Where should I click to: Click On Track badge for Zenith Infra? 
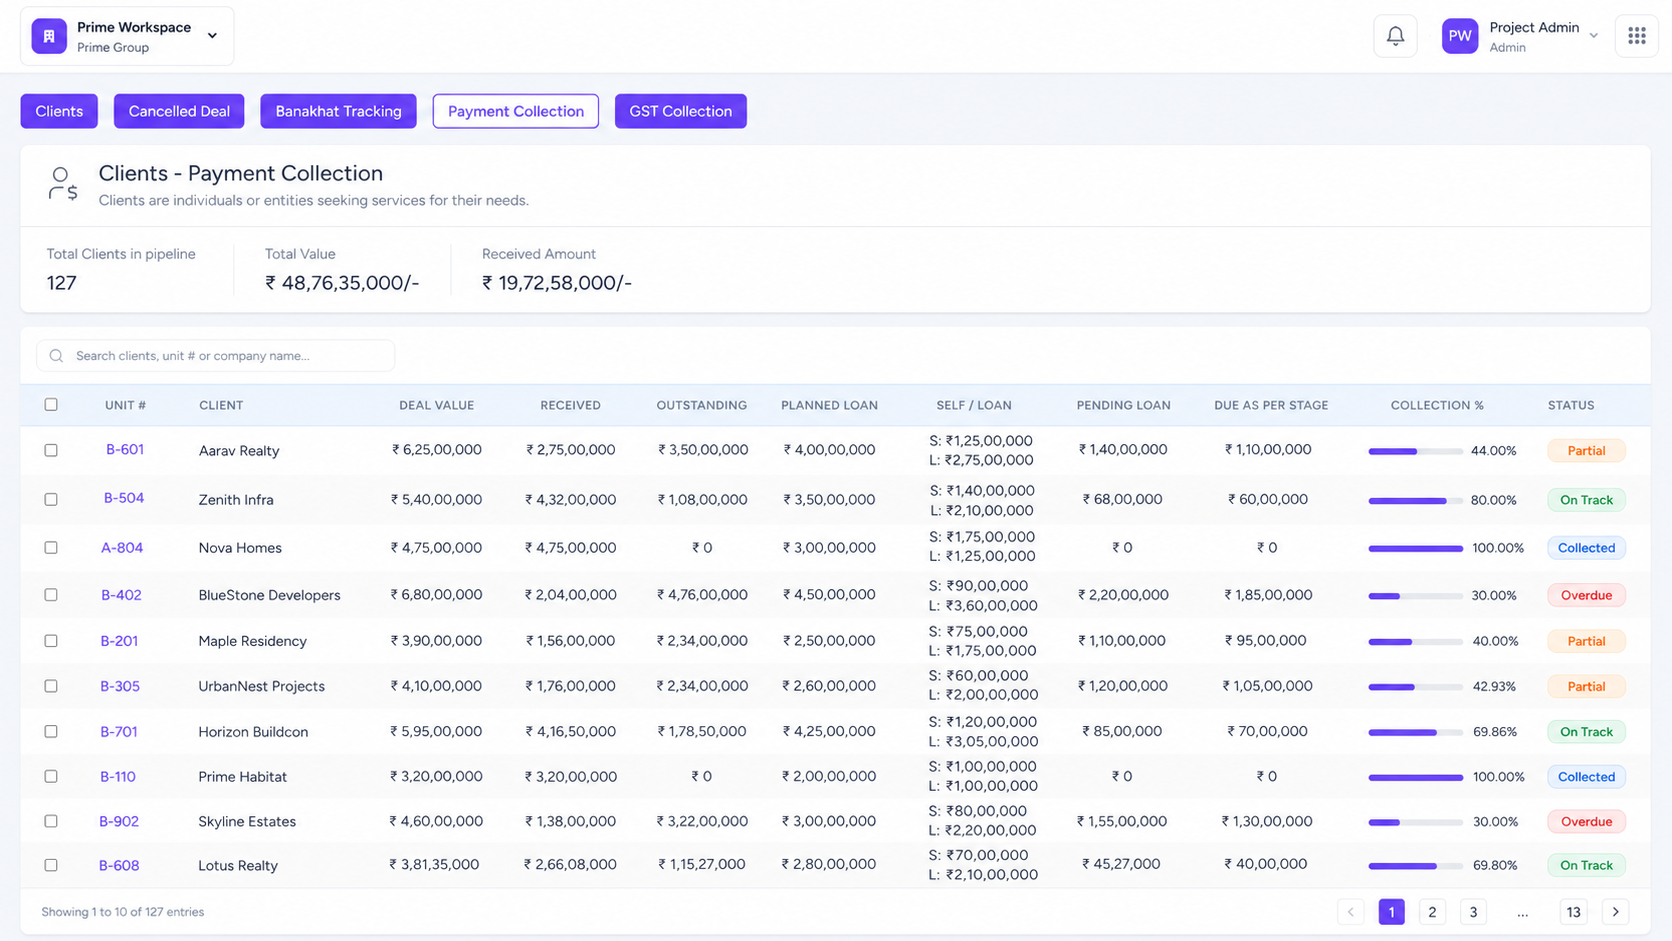(1586, 500)
